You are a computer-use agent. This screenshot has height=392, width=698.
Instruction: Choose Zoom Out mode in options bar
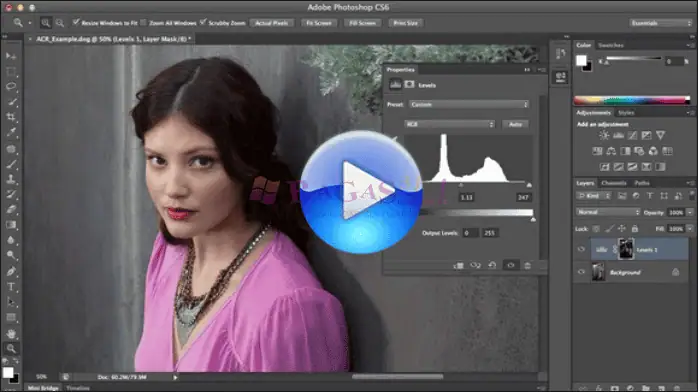(60, 23)
